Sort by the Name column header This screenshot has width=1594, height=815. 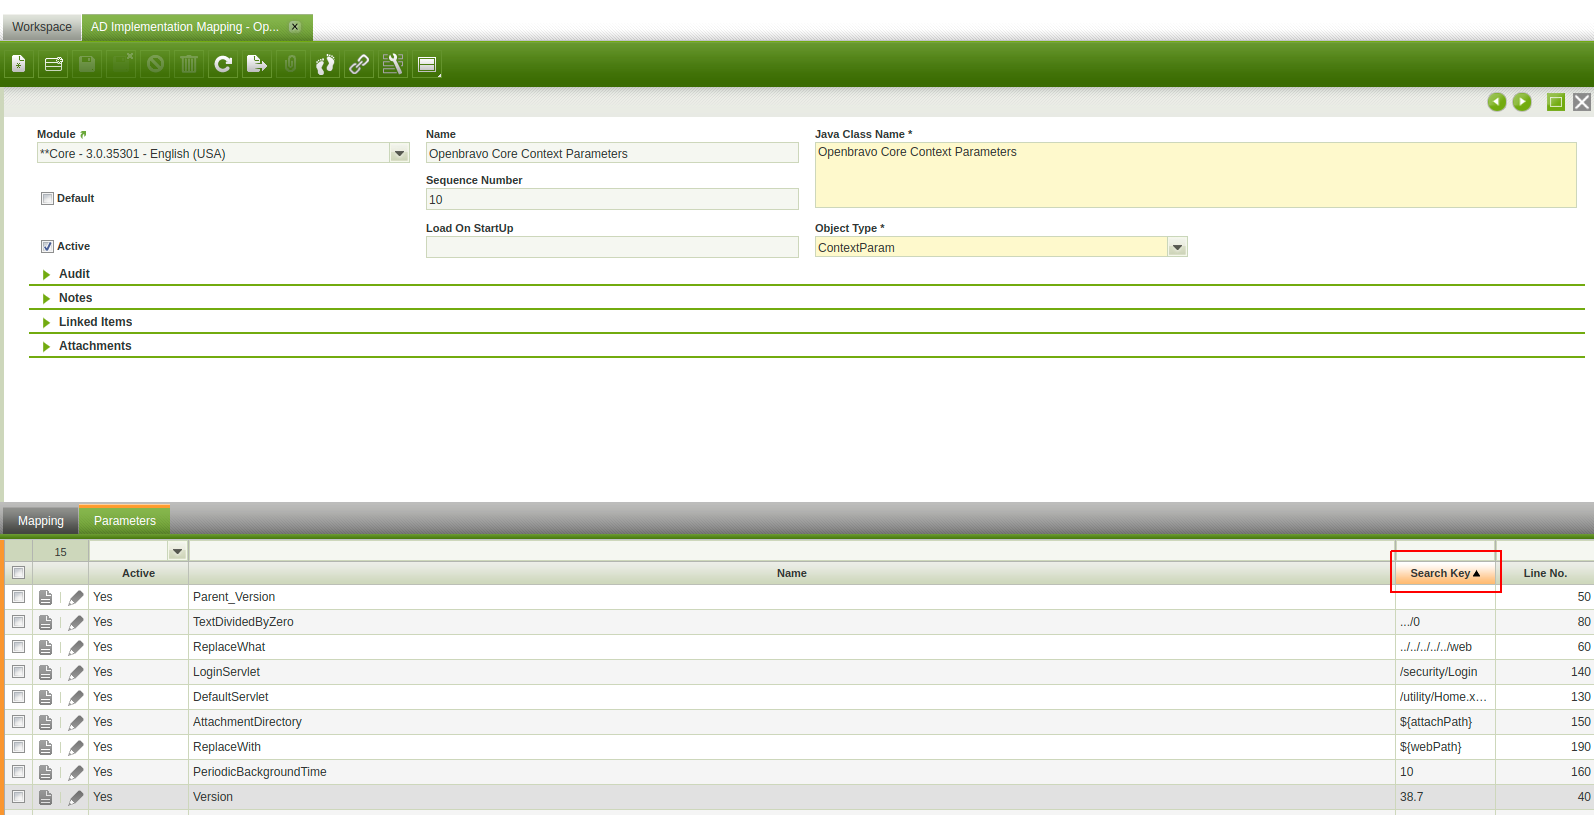[791, 573]
